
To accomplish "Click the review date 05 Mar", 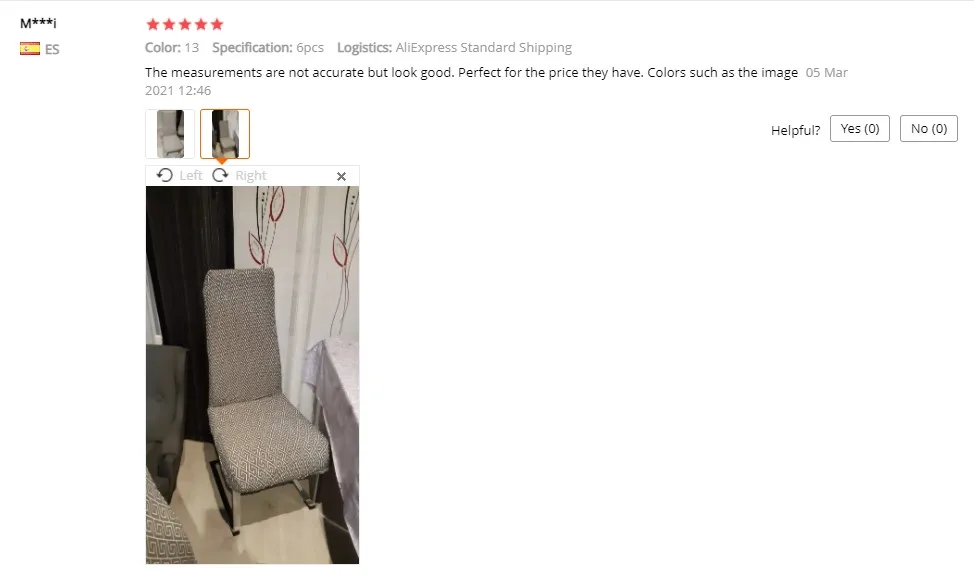I will pos(826,73).
